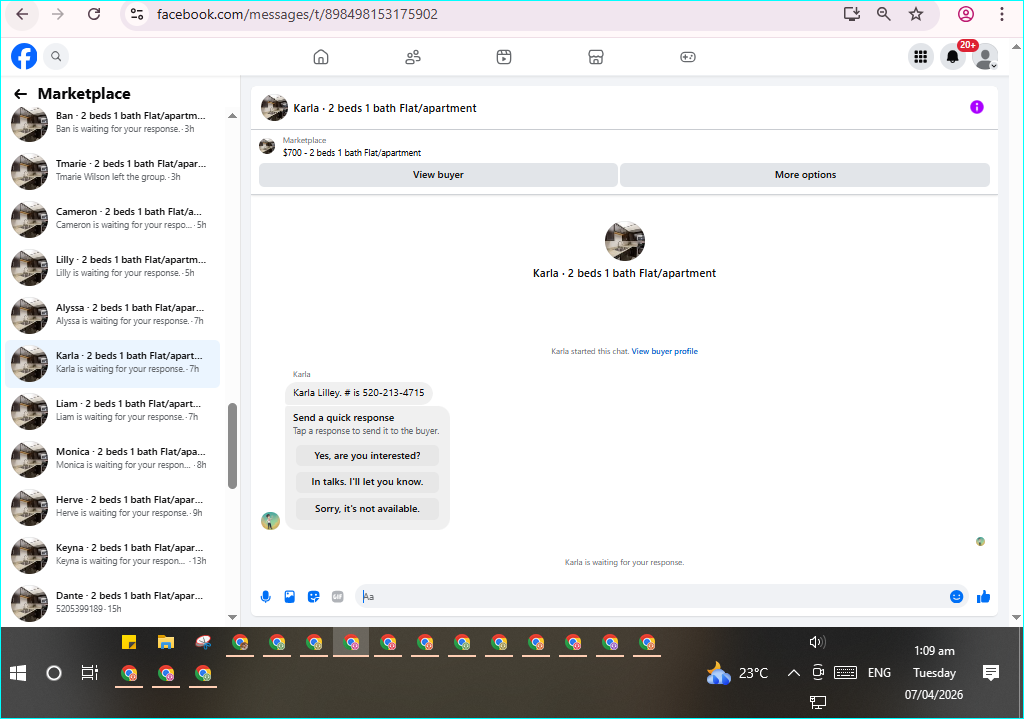Open browser zoom magnifier icon
Screen dimensions: 1024x719
pyautogui.click(x=884, y=14)
